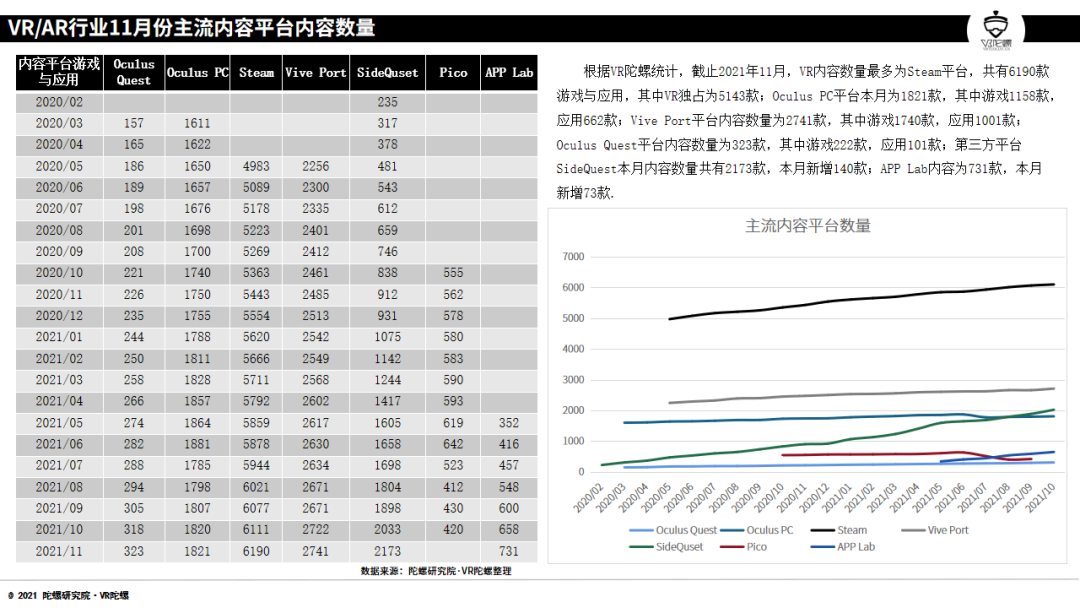Select the SideQuset legend entry
The width and height of the screenshot is (1080, 608).
click(x=666, y=547)
